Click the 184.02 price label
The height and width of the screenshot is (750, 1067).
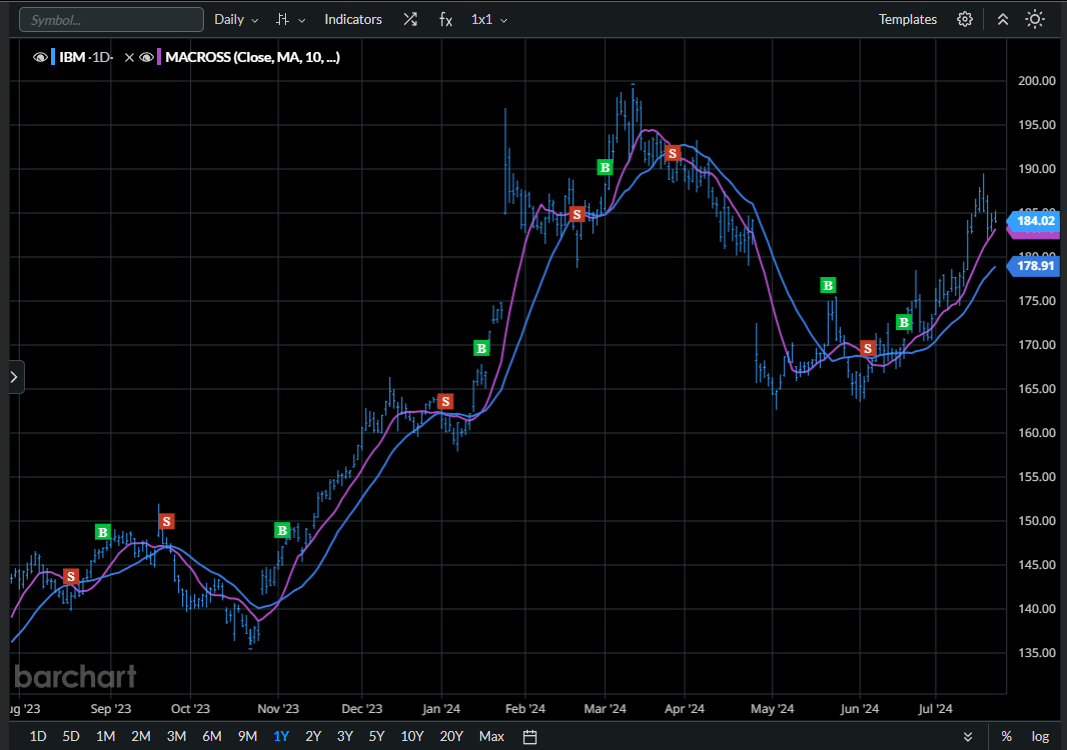coord(1034,221)
